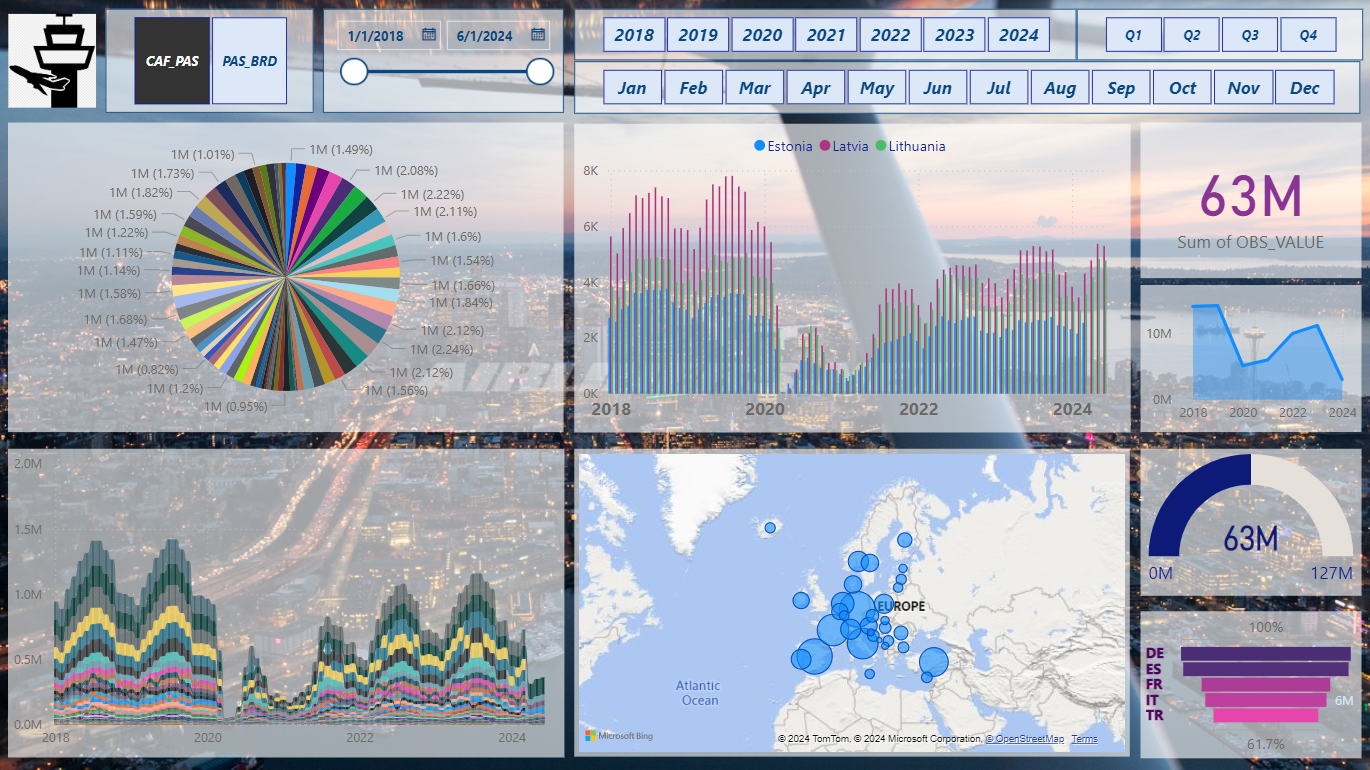Click the Iceland bubble on the map
Screen dimensions: 1370x770
pos(770,527)
